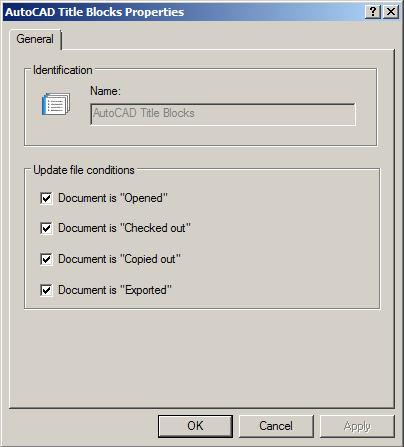Untick the Document is "Exported" checkbox

click(46, 290)
